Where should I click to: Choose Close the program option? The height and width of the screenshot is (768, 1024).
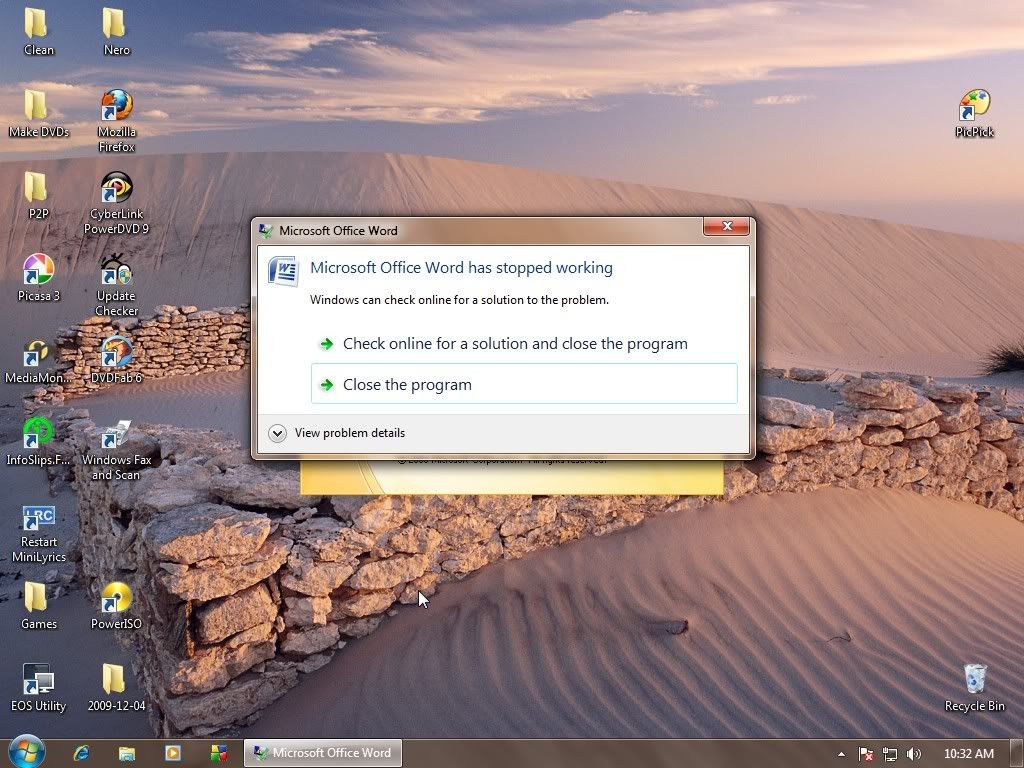[524, 384]
